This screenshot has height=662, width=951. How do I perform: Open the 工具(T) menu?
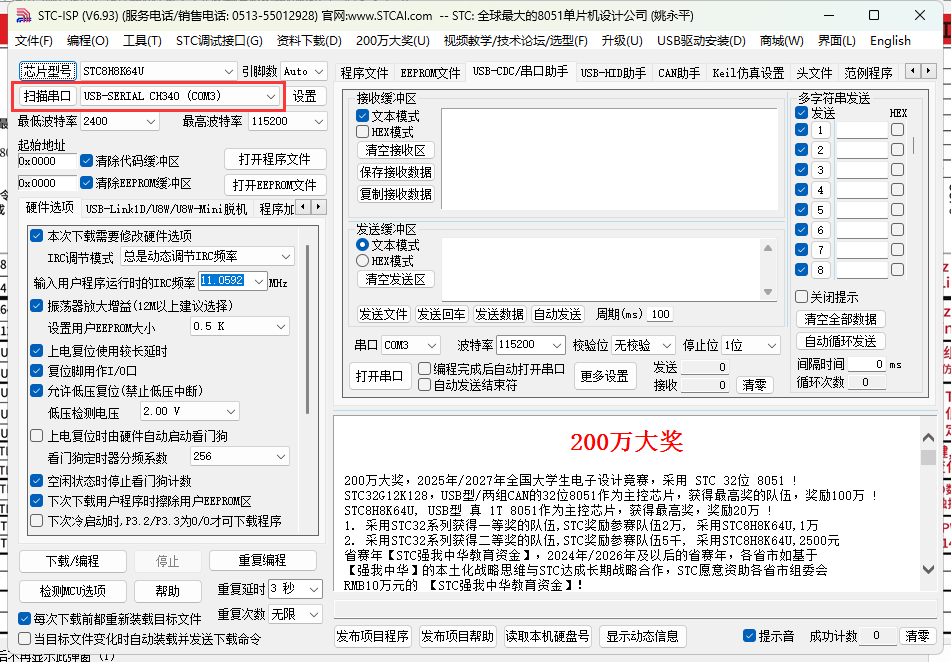(142, 41)
